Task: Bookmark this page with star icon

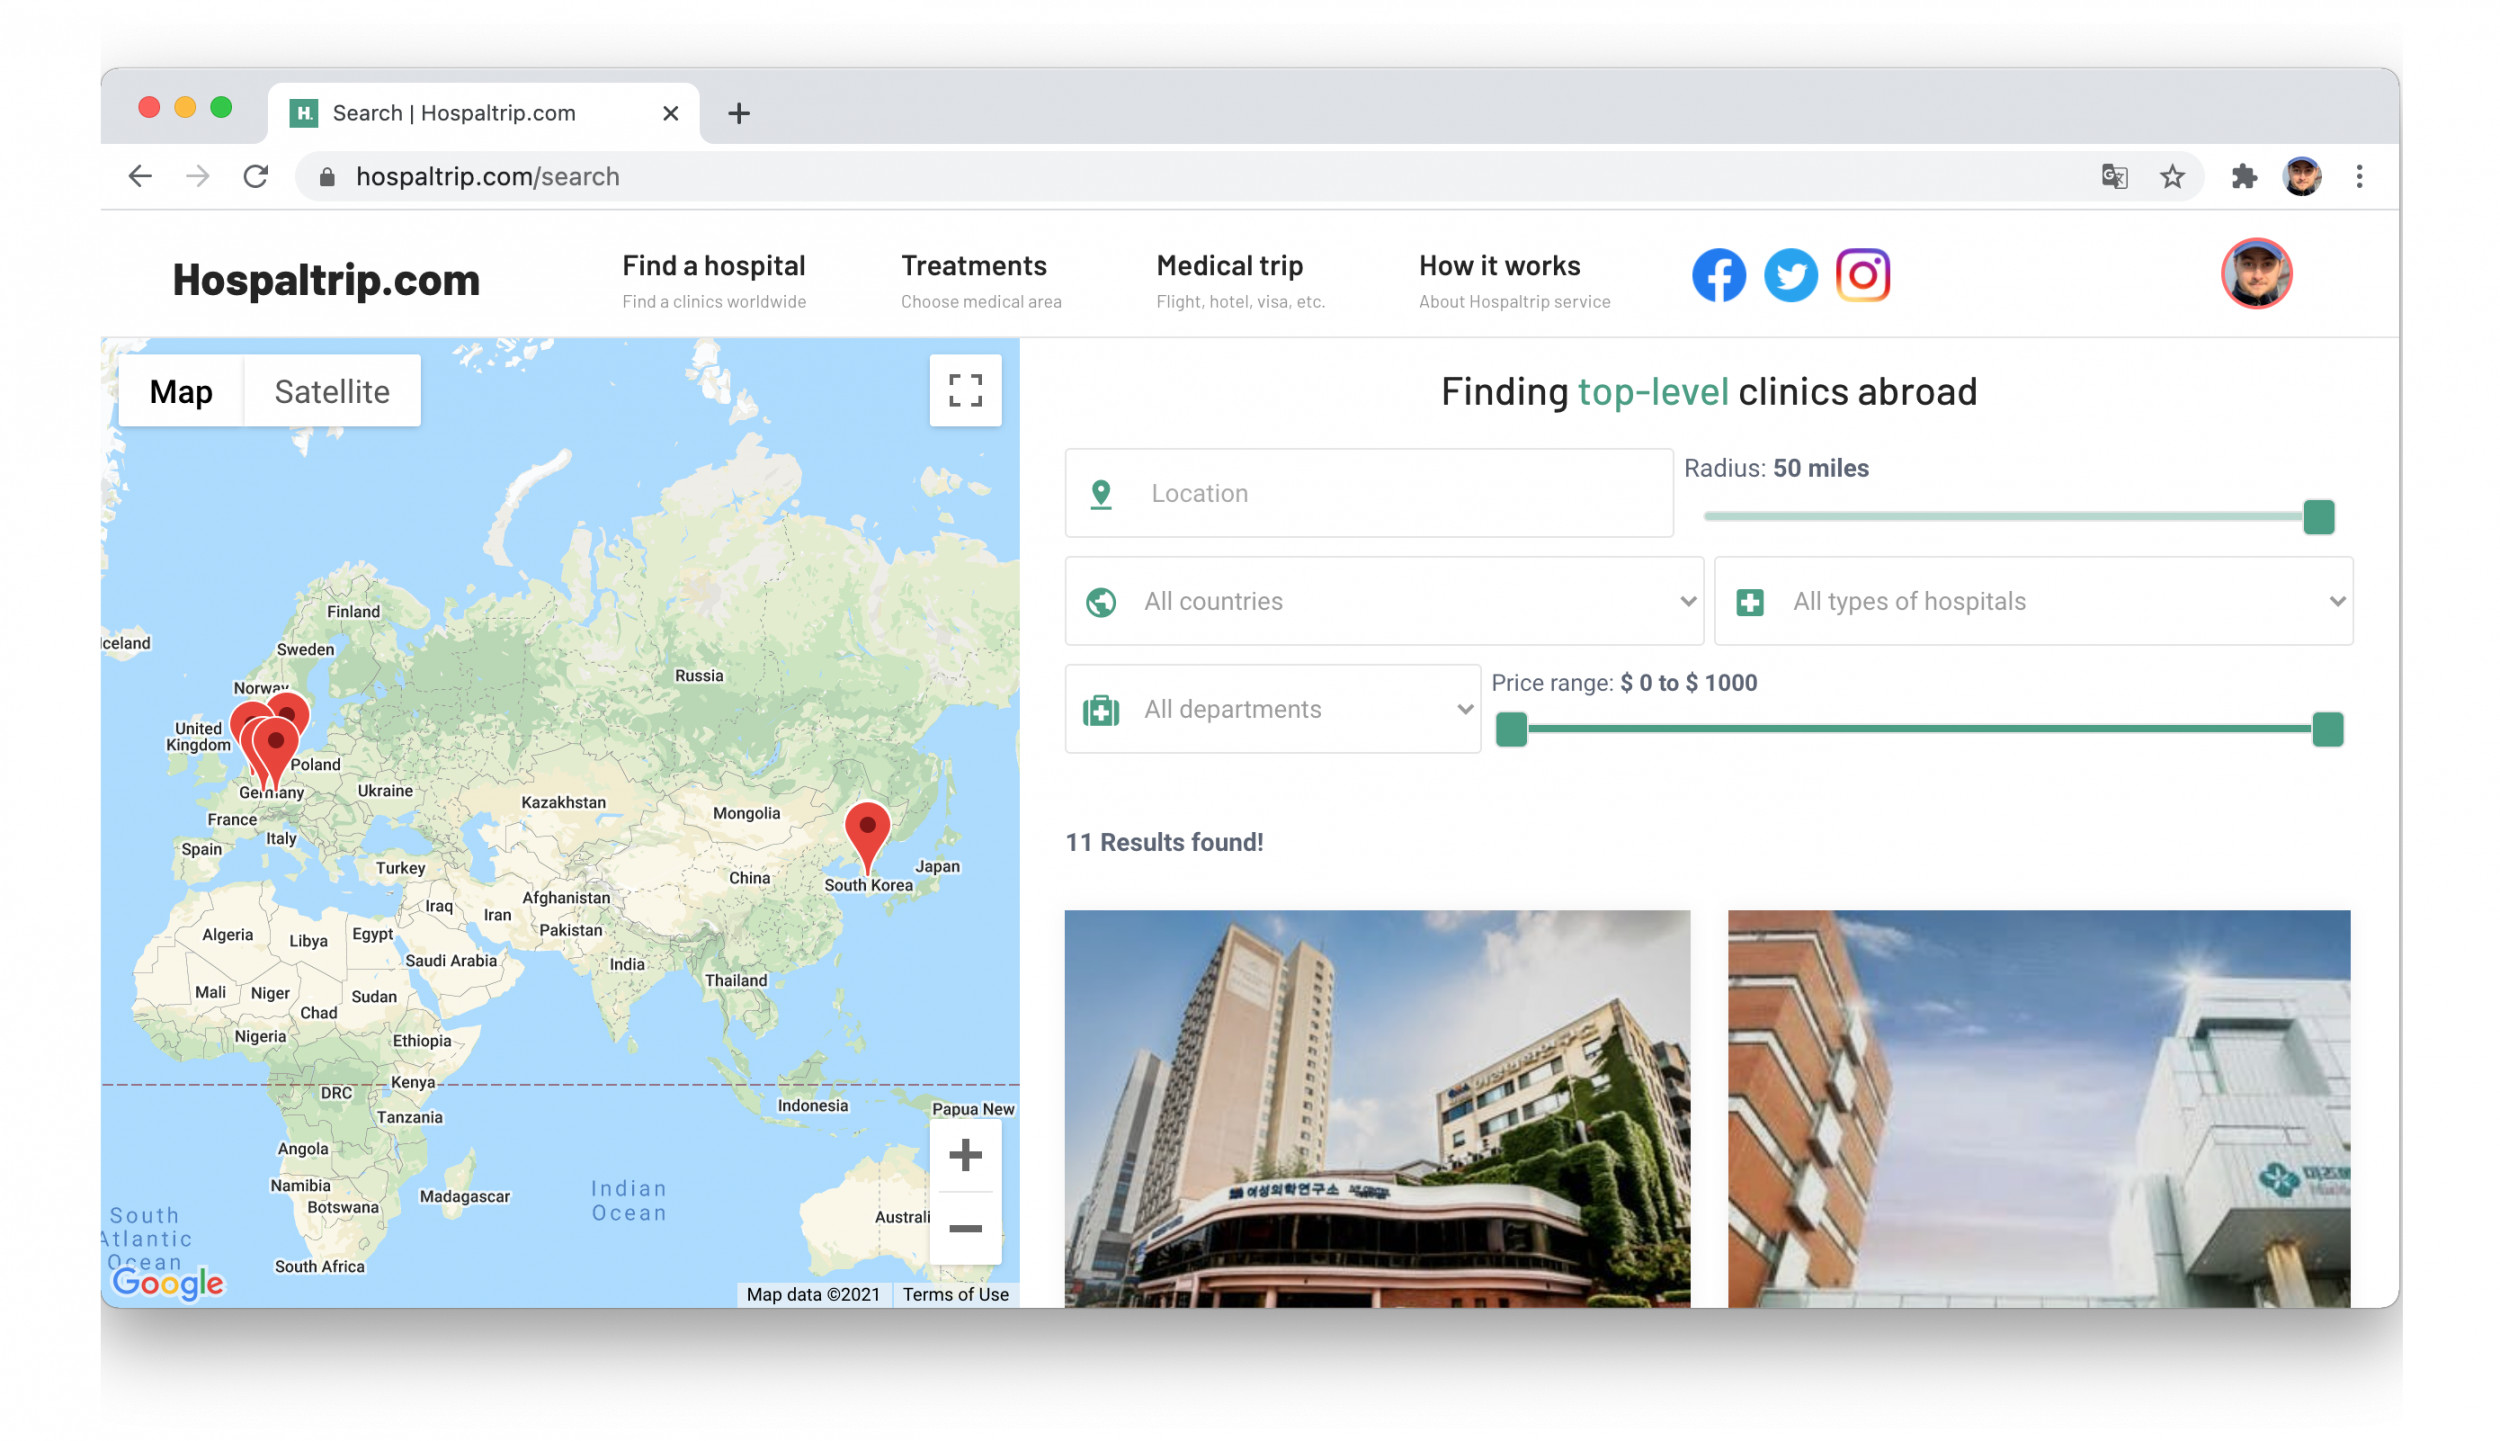Action: [2171, 177]
